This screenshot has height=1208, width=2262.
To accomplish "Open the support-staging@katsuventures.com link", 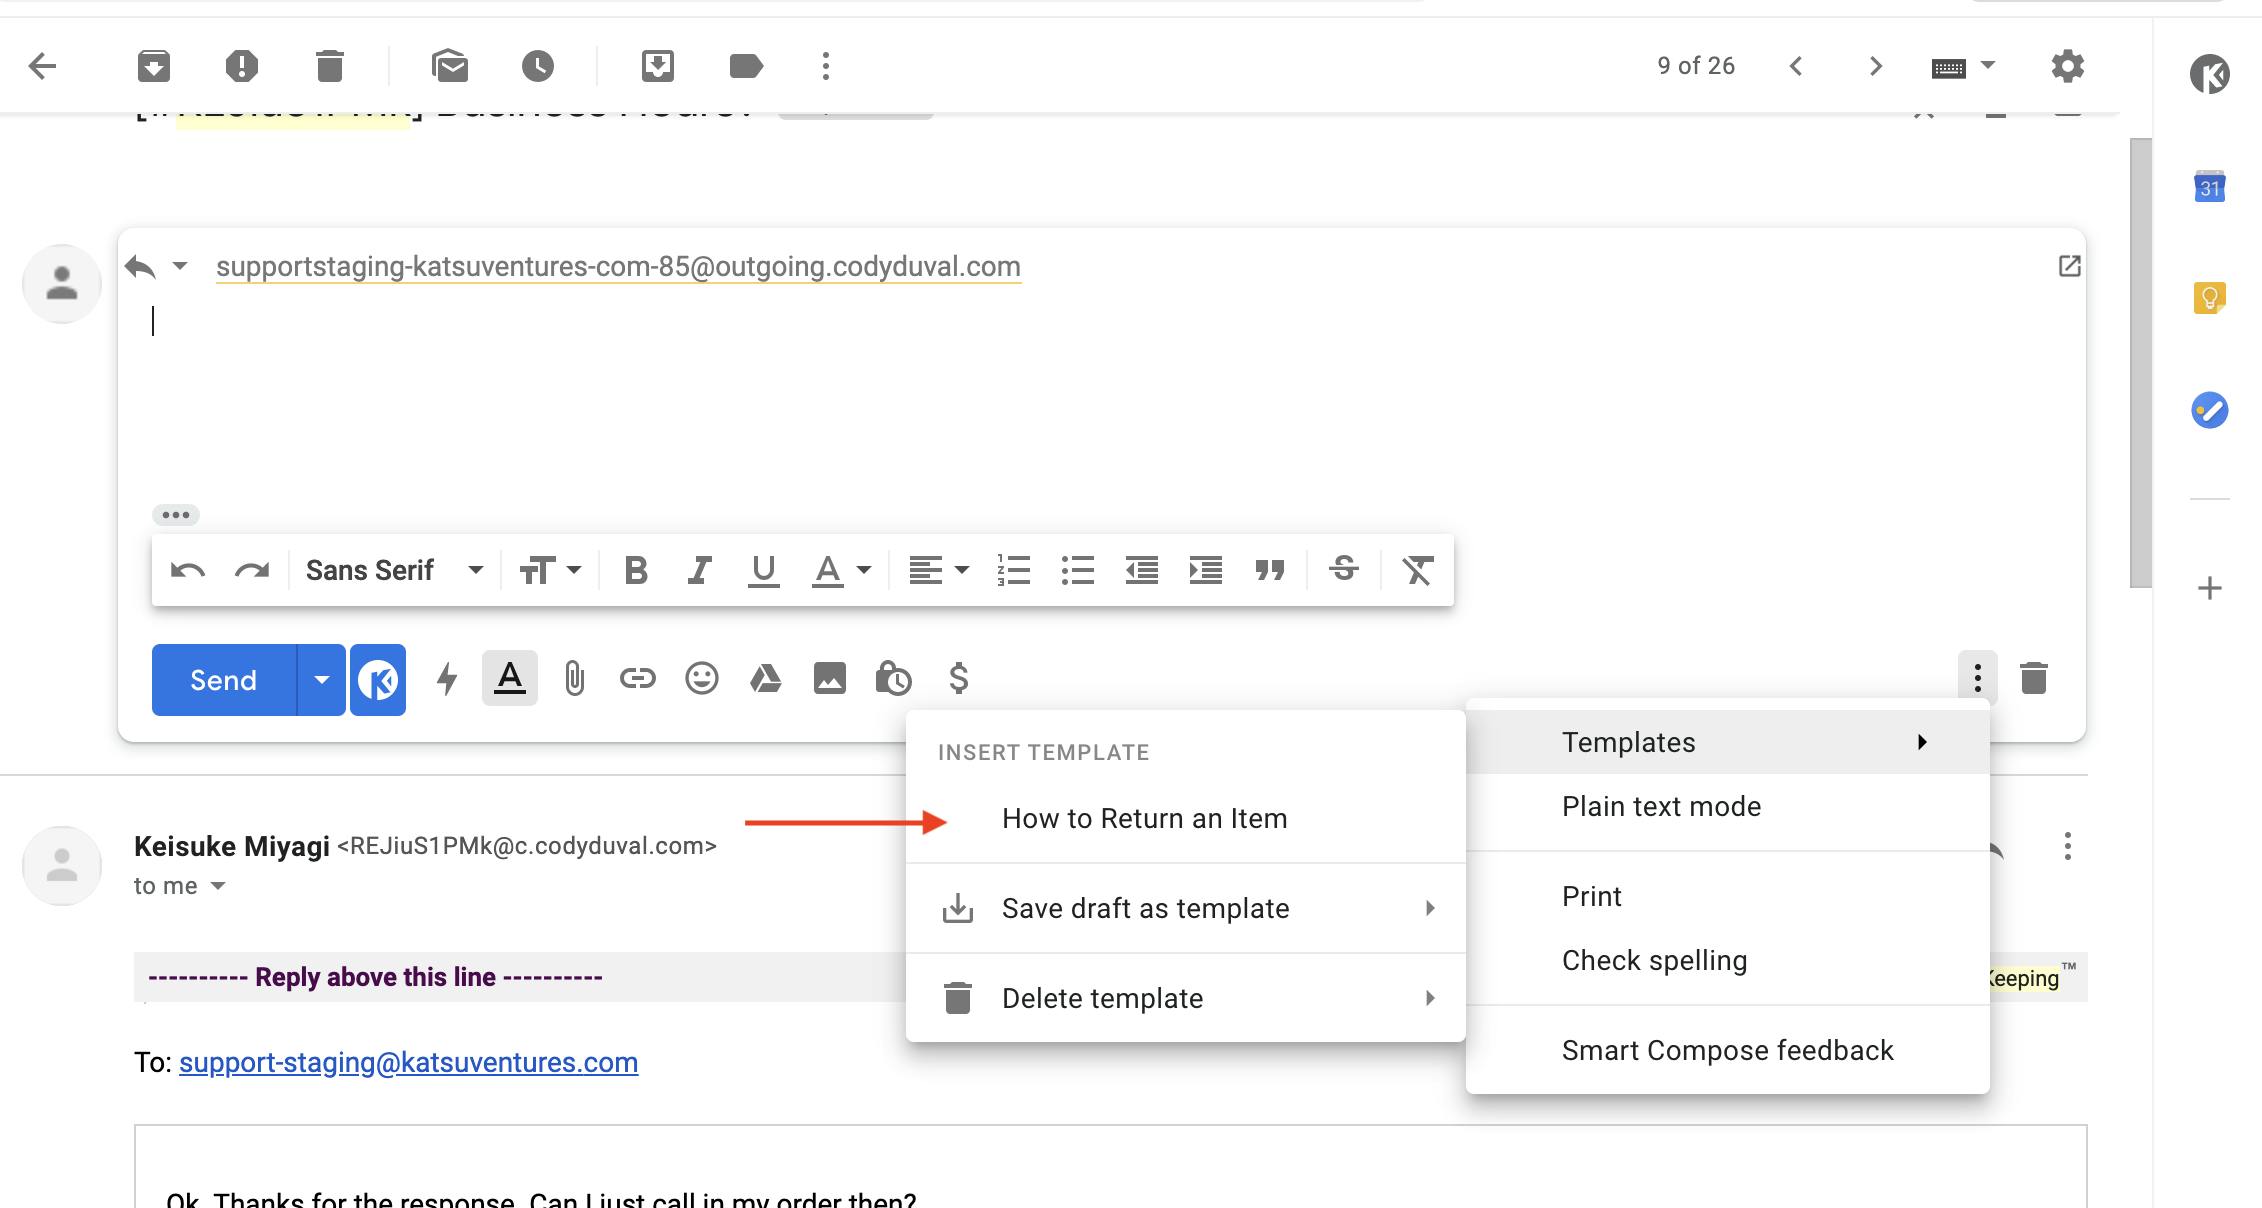I will (406, 1063).
